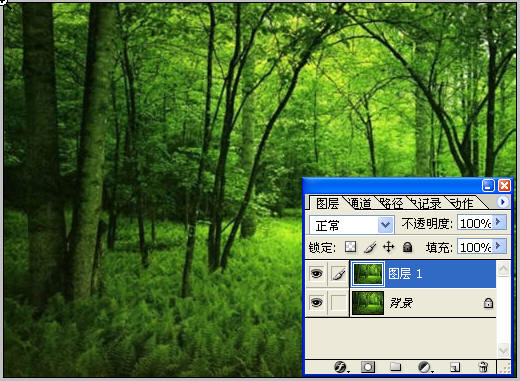
Task: Create a new layer
Action: (455, 367)
